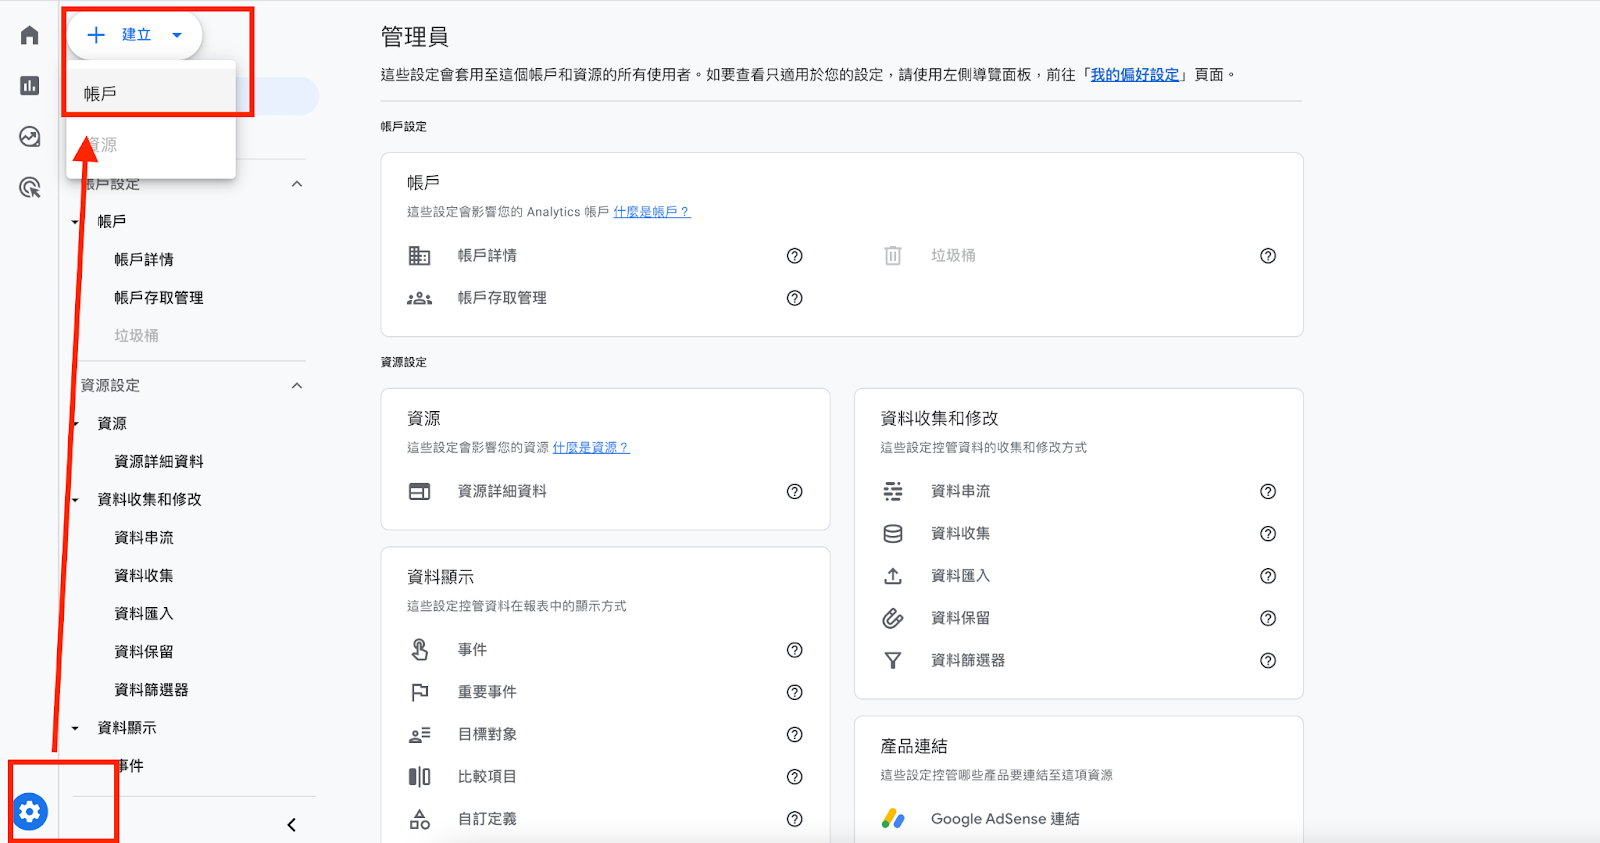Screen dimensions: 1600x843
Task: Open help for 垃圾桶 row
Action: (x=1268, y=256)
